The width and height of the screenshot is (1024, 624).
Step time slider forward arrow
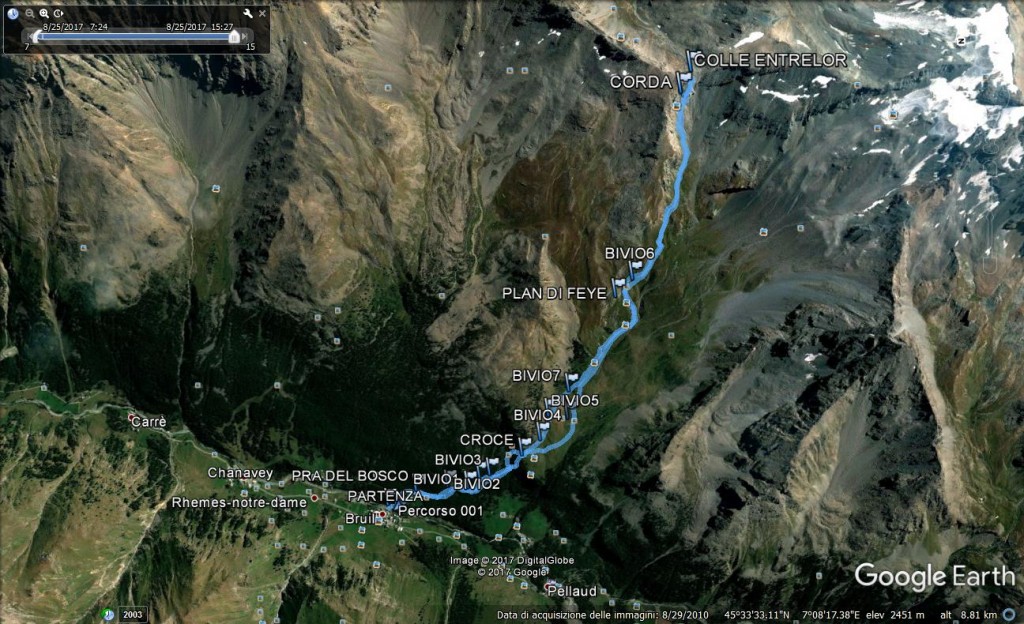(x=245, y=37)
